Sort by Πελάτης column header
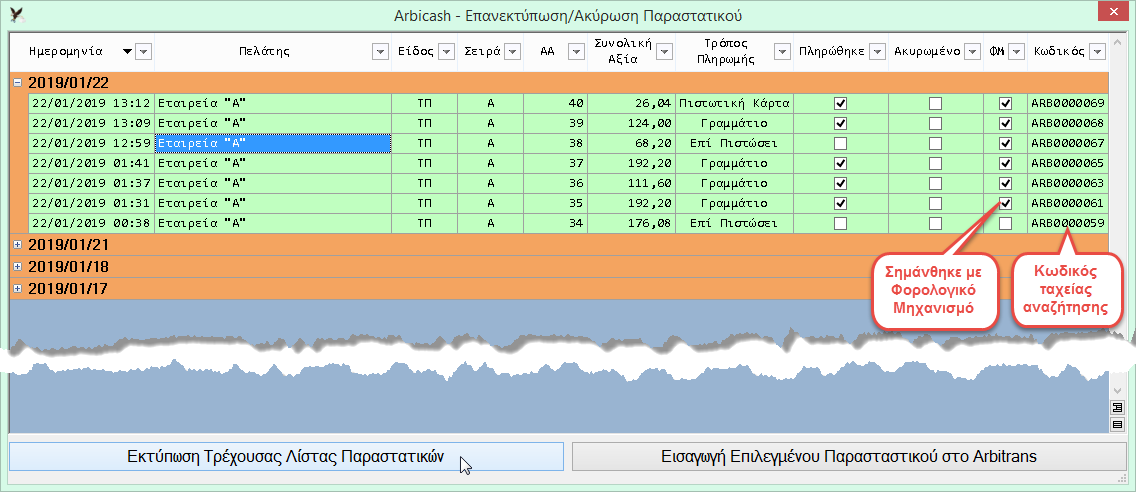This screenshot has width=1136, height=492. [x=264, y=51]
